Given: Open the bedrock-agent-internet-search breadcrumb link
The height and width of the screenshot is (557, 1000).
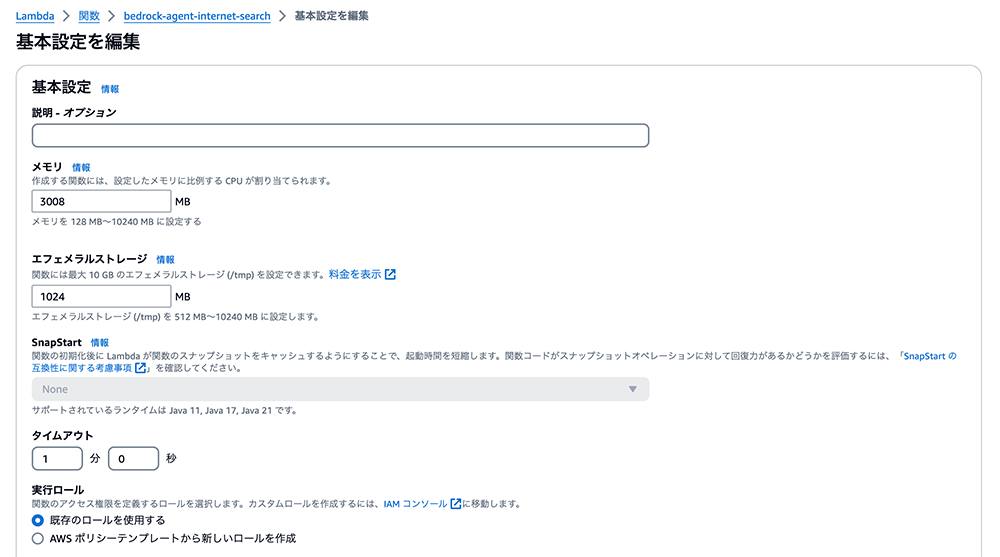Looking at the screenshot, I should pyautogui.click(x=197, y=16).
